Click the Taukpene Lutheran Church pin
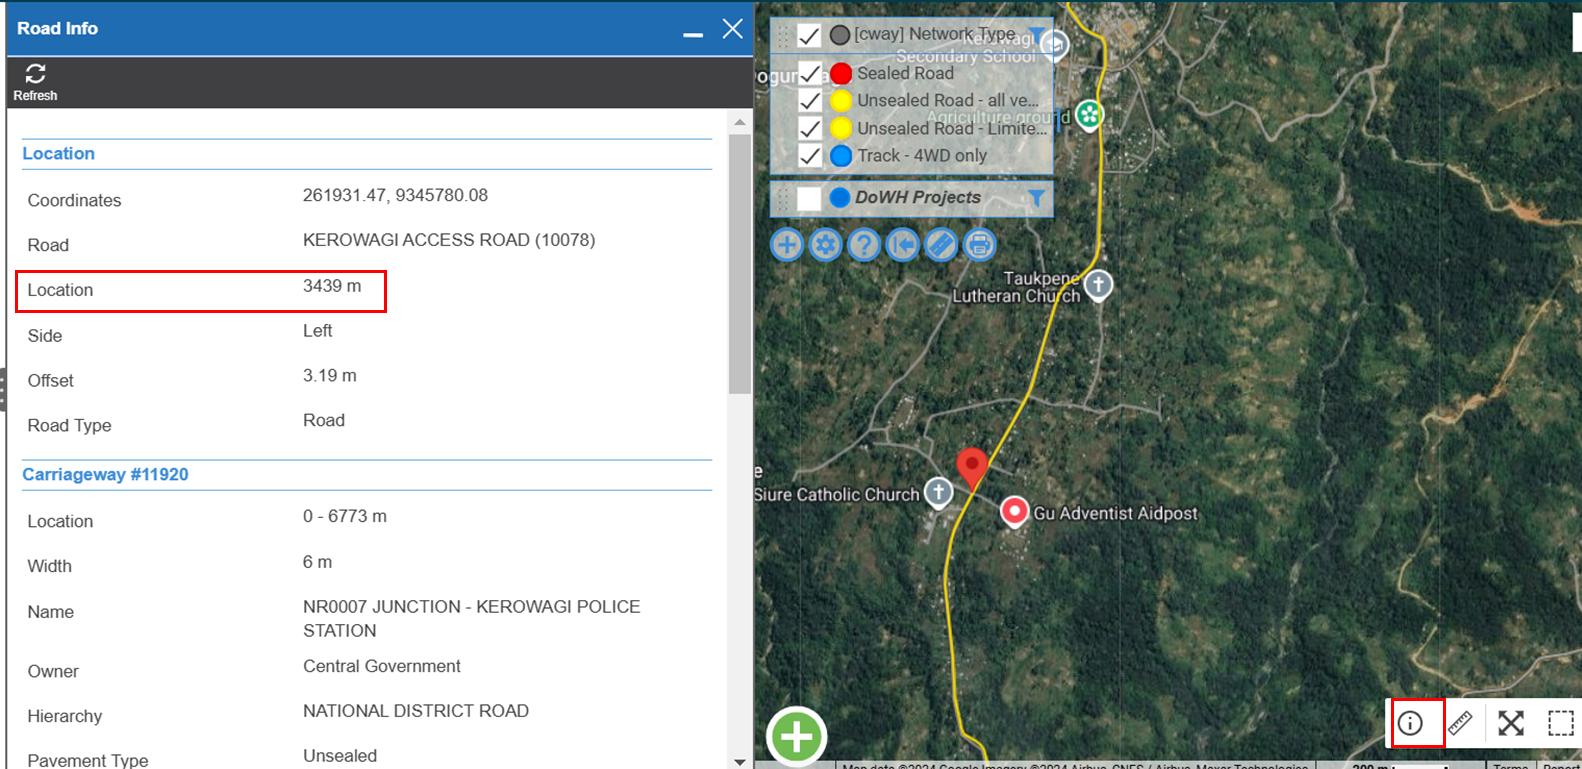 (1098, 285)
